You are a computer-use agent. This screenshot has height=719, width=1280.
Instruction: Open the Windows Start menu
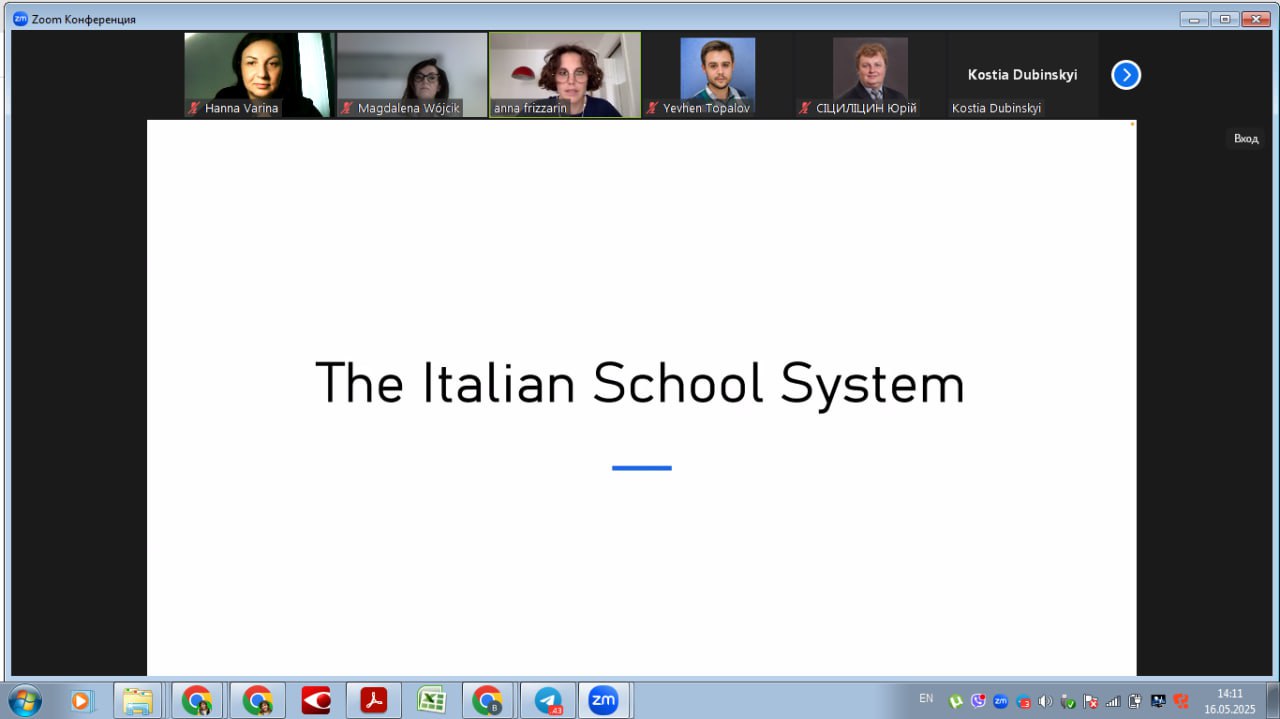point(23,700)
